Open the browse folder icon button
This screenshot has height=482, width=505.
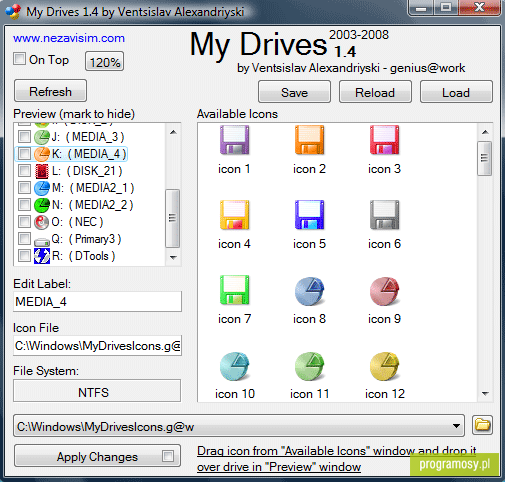click(x=482, y=425)
